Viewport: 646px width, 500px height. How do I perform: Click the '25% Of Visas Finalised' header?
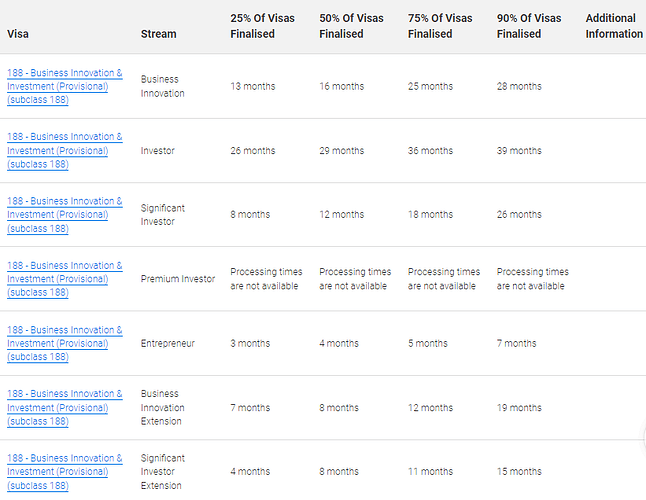coord(262,26)
